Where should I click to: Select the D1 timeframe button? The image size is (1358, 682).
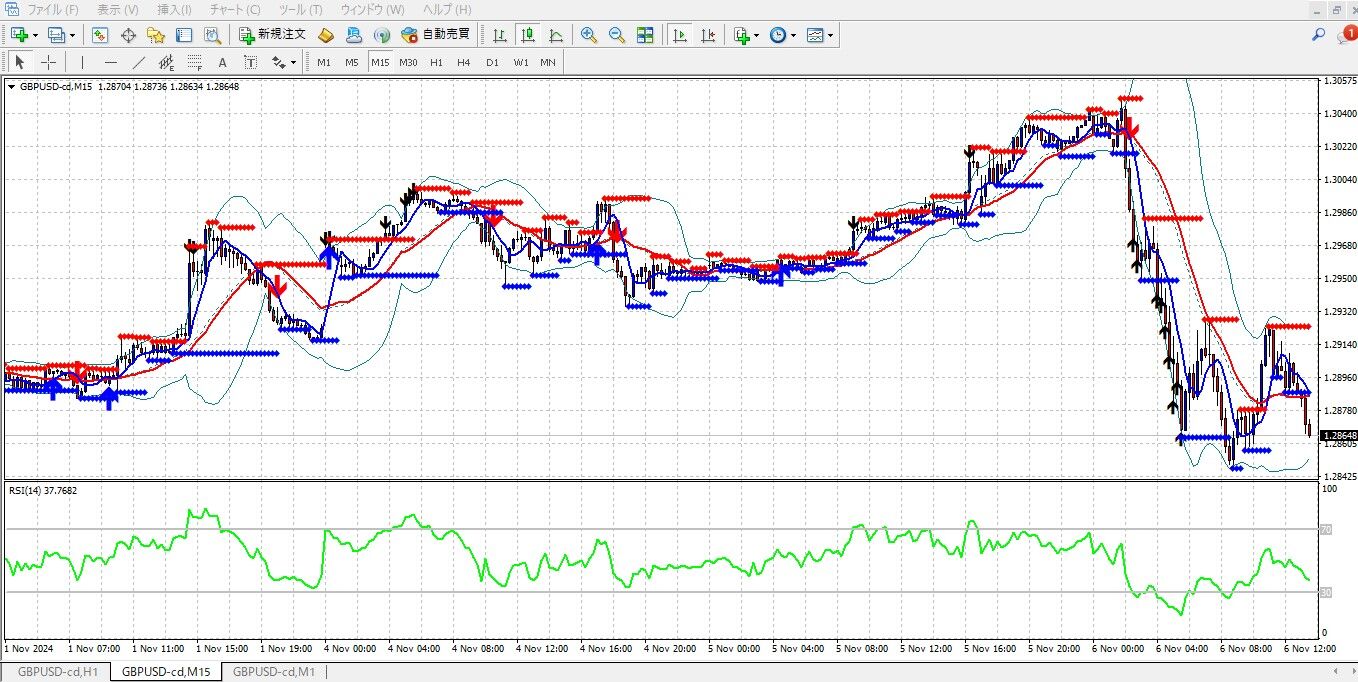click(x=491, y=62)
